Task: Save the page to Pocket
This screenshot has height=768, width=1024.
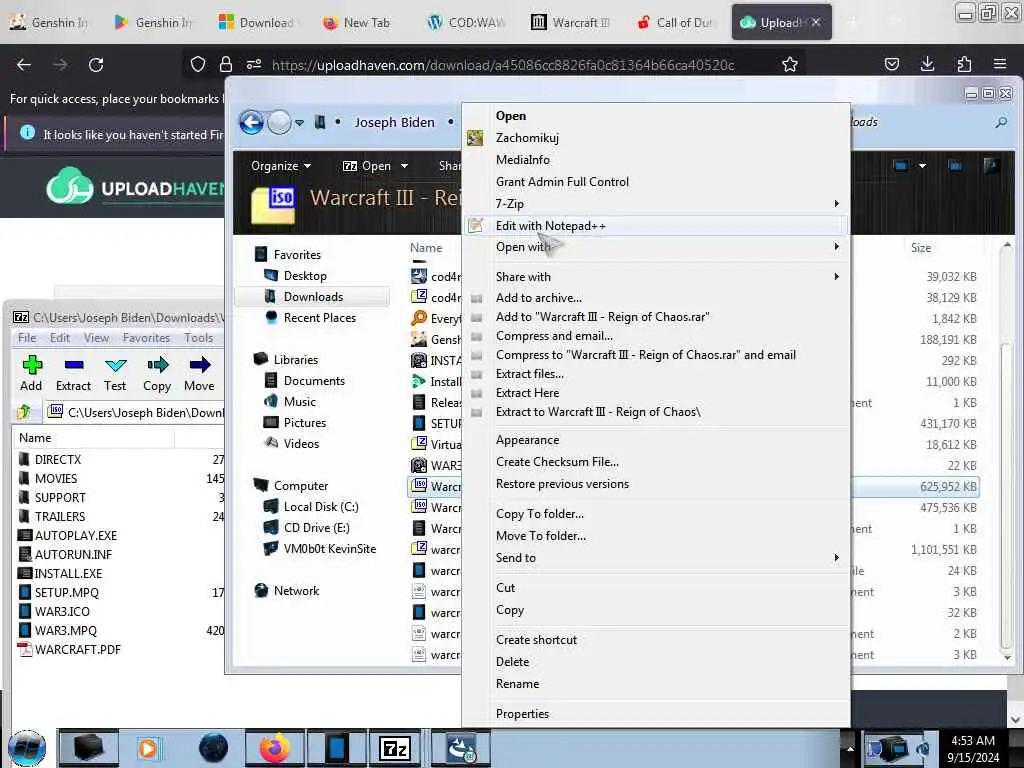Action: pyautogui.click(x=891, y=64)
